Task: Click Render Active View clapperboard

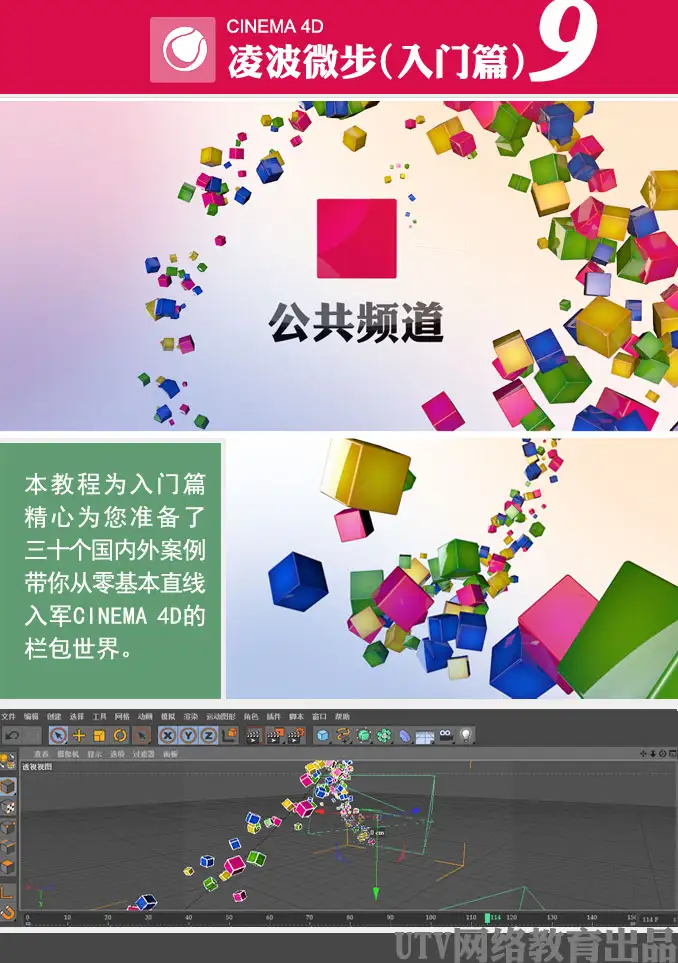Action: point(254,735)
